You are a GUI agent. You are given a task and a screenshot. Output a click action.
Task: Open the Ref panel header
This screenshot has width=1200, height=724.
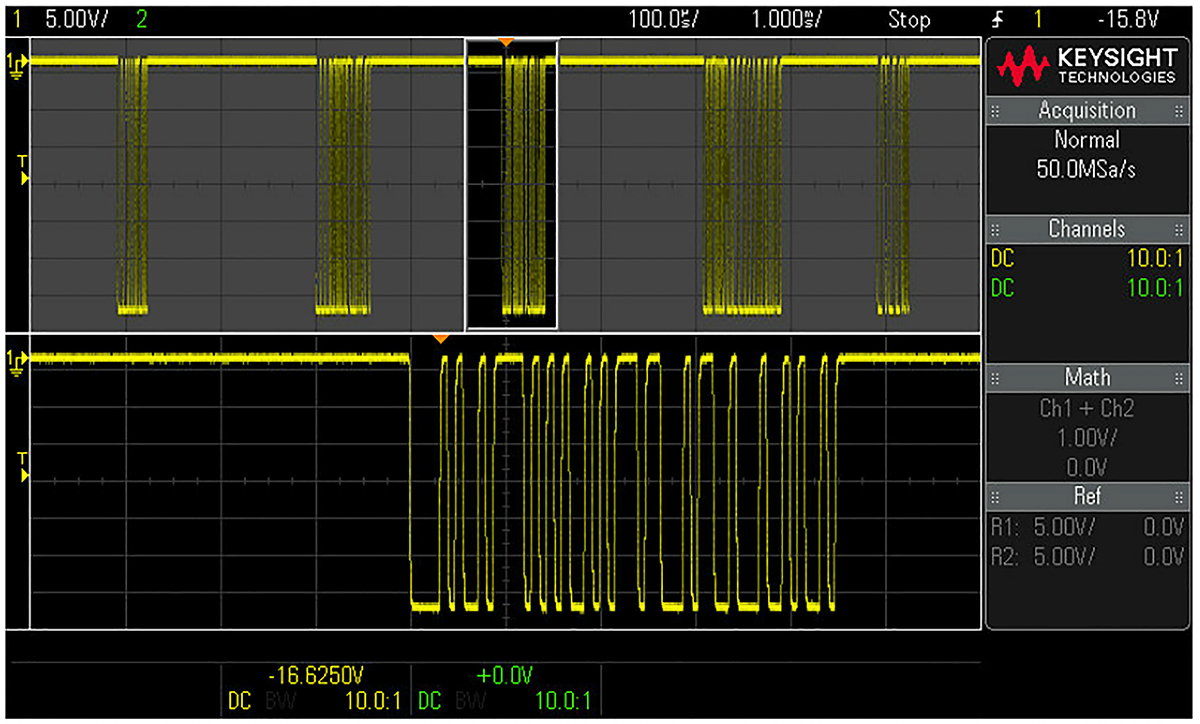click(1087, 496)
